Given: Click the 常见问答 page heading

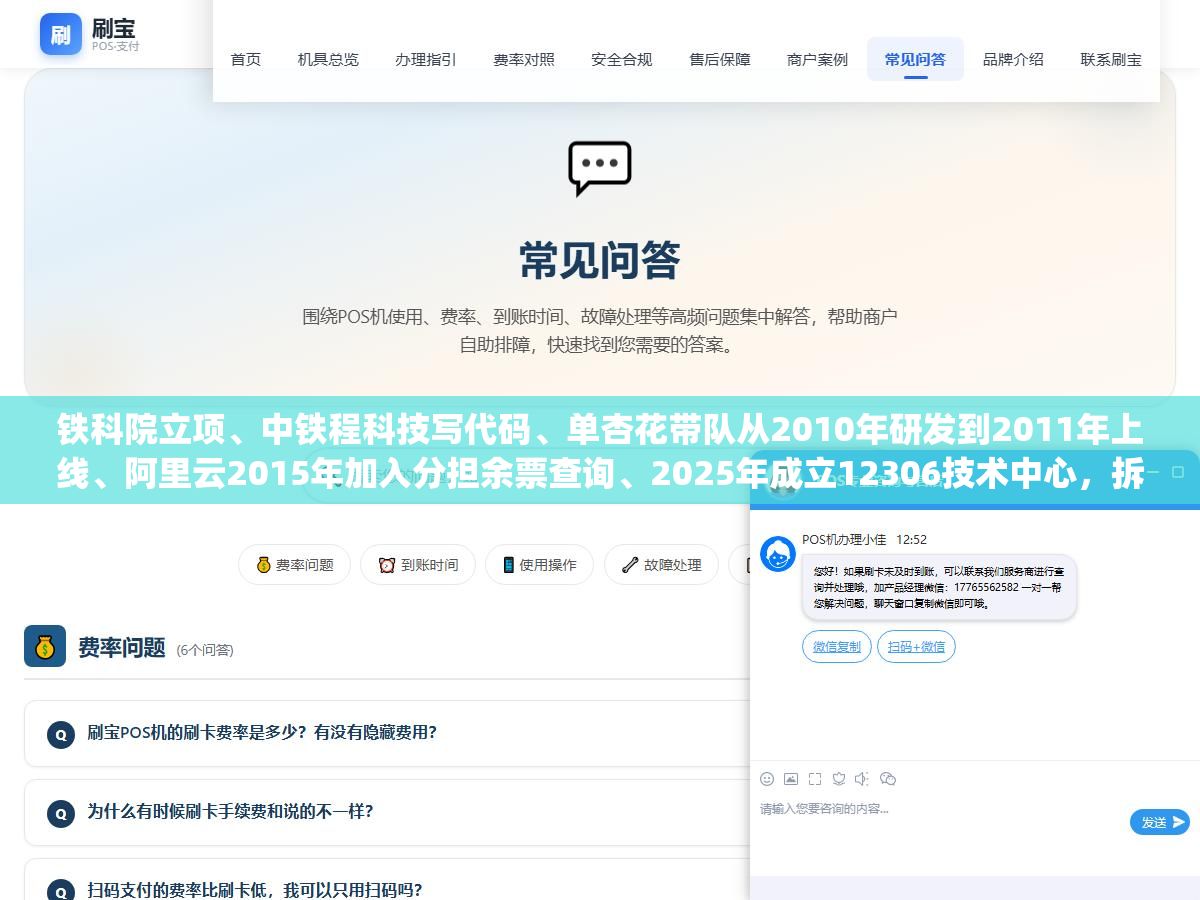Looking at the screenshot, I should pyautogui.click(x=600, y=261).
